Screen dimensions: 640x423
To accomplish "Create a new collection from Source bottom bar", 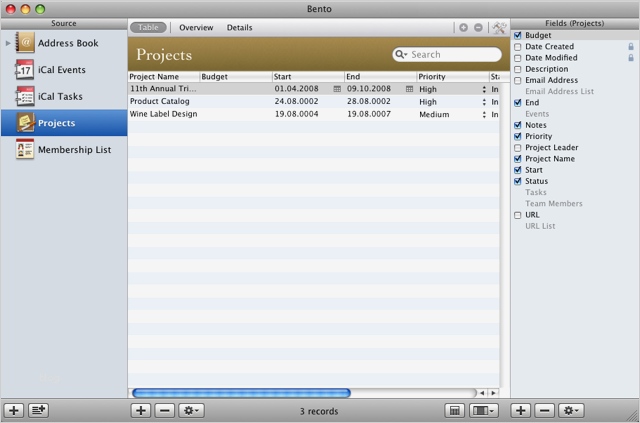I will click(39, 410).
